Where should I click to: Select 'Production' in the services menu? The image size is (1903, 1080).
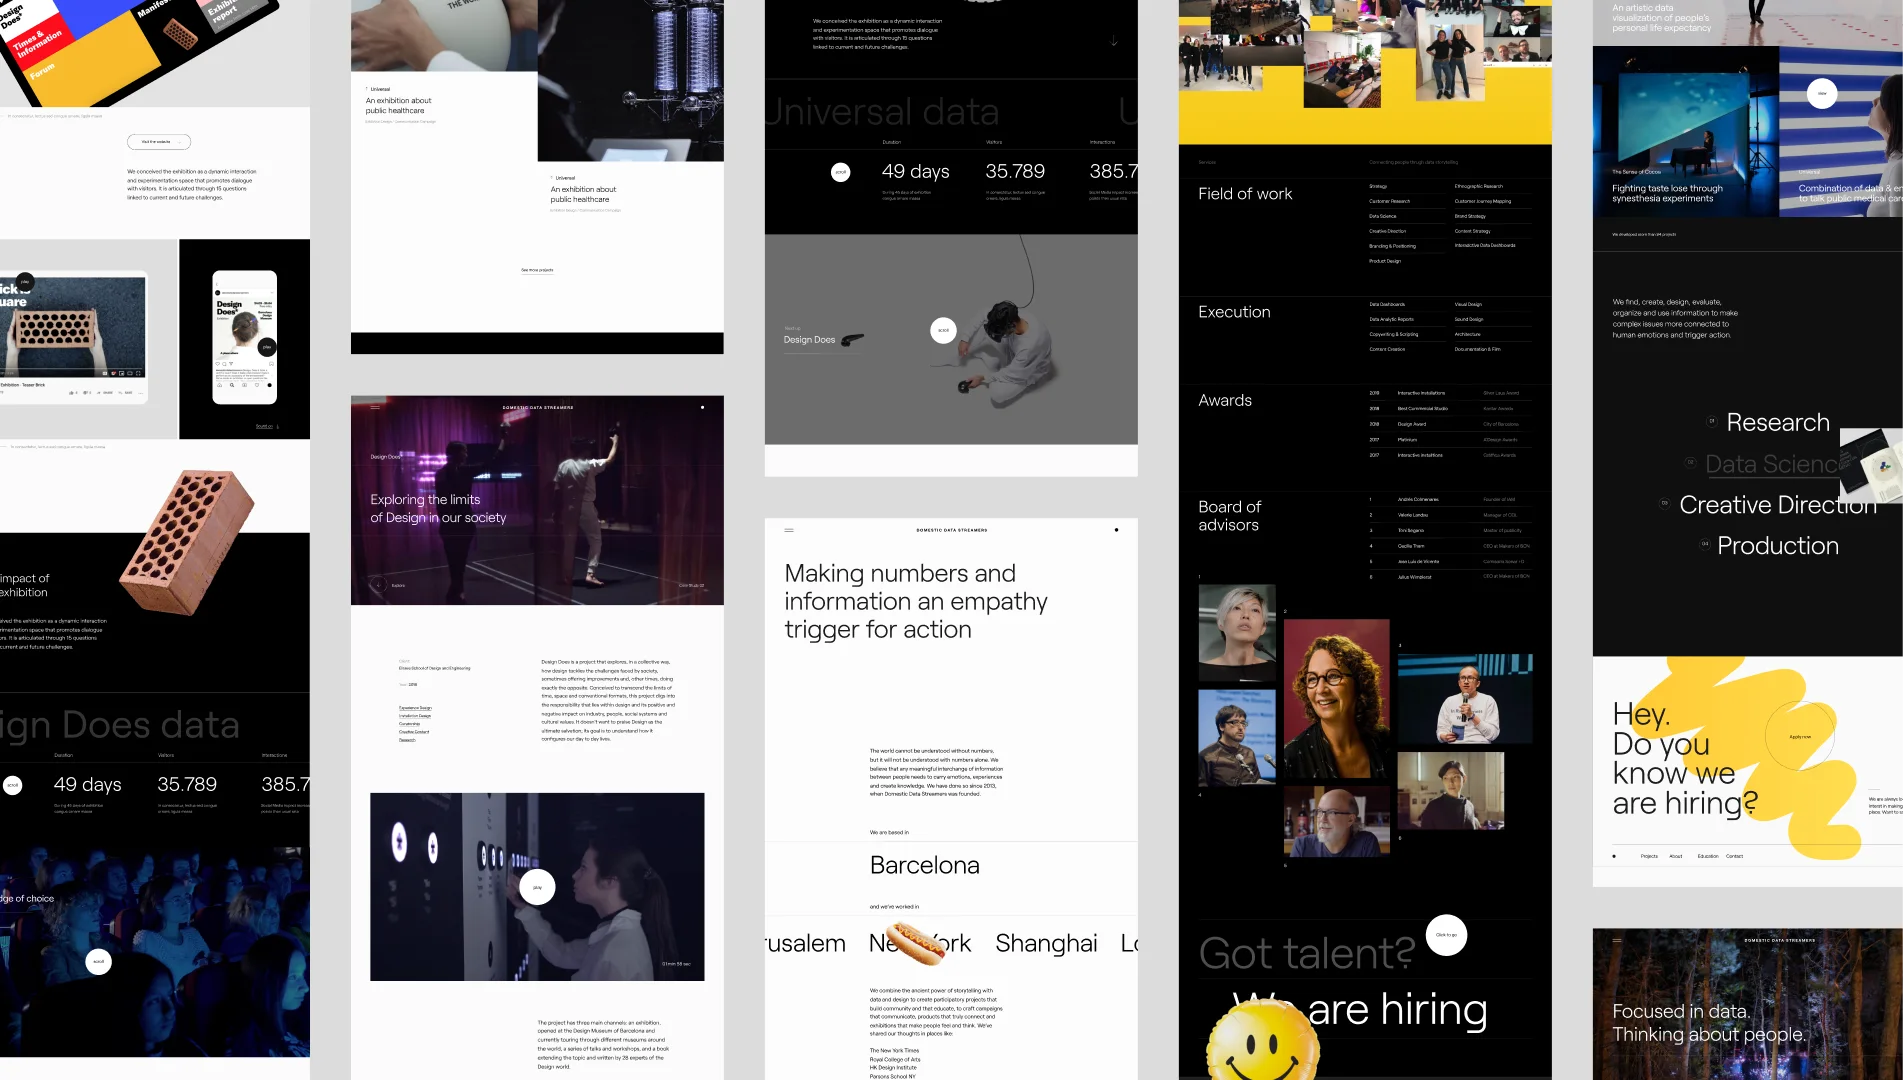point(1778,546)
